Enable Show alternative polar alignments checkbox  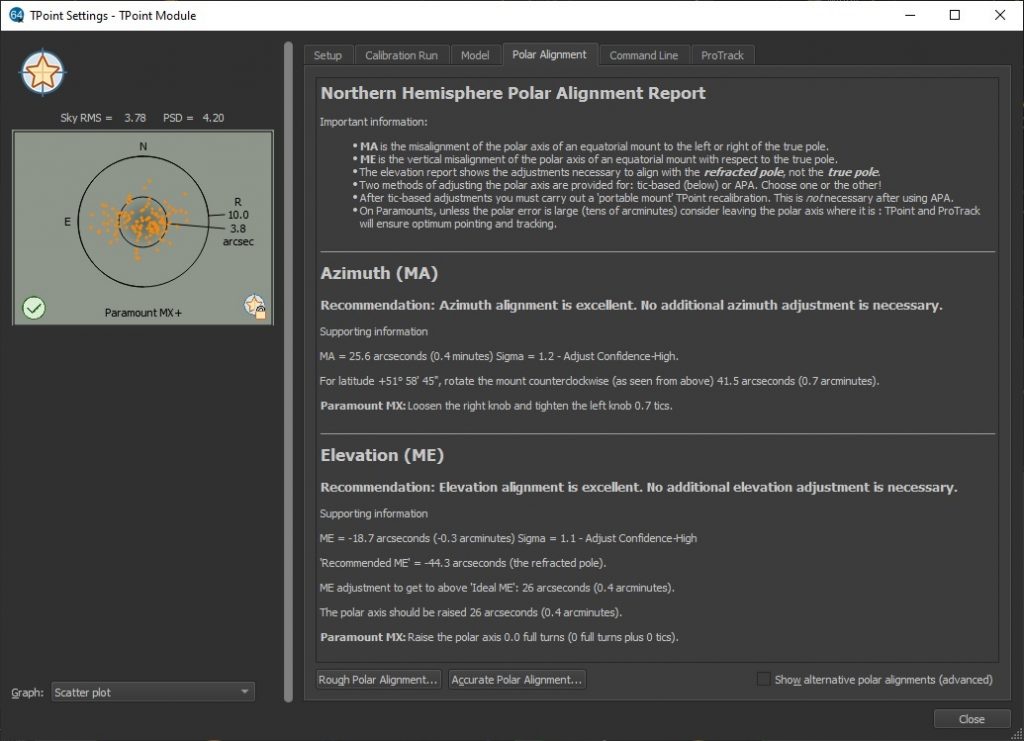tap(763, 679)
